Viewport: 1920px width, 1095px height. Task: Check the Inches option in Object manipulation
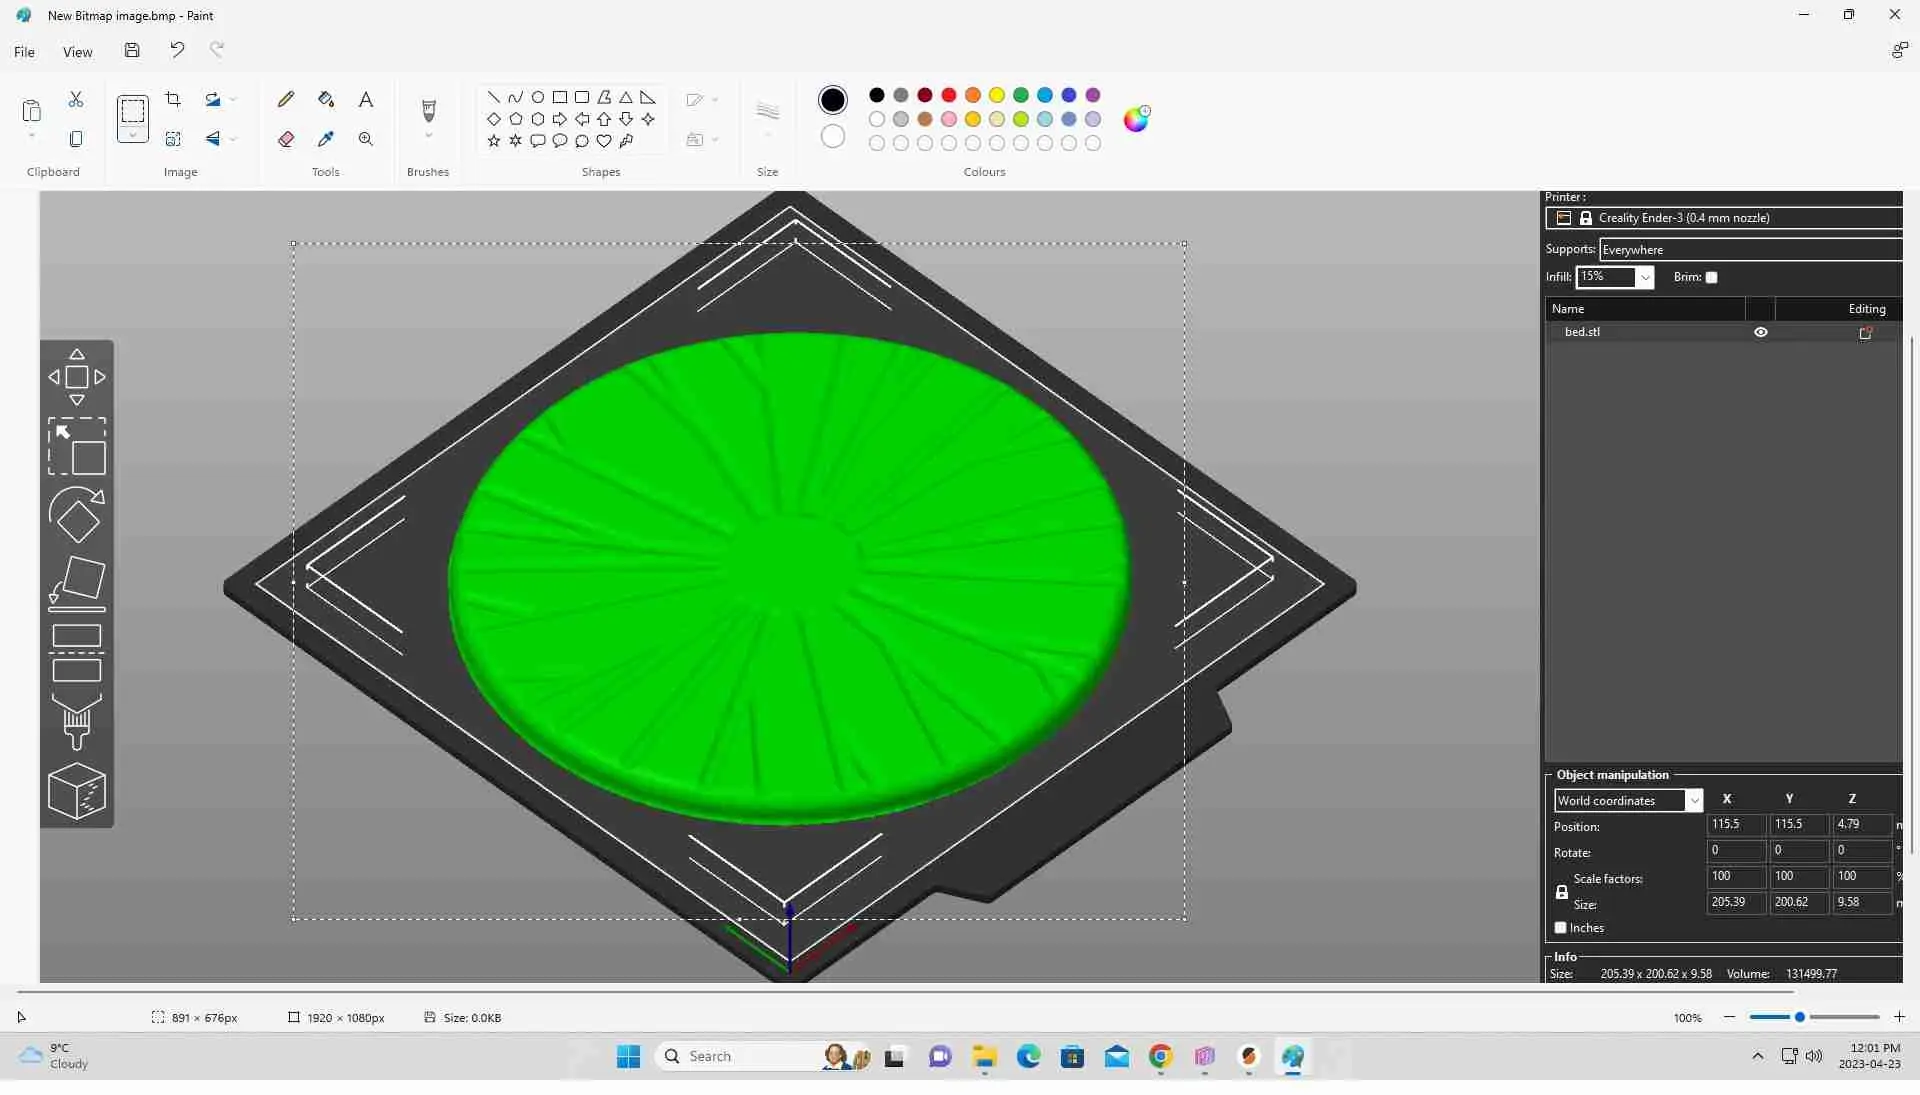[x=1562, y=928]
